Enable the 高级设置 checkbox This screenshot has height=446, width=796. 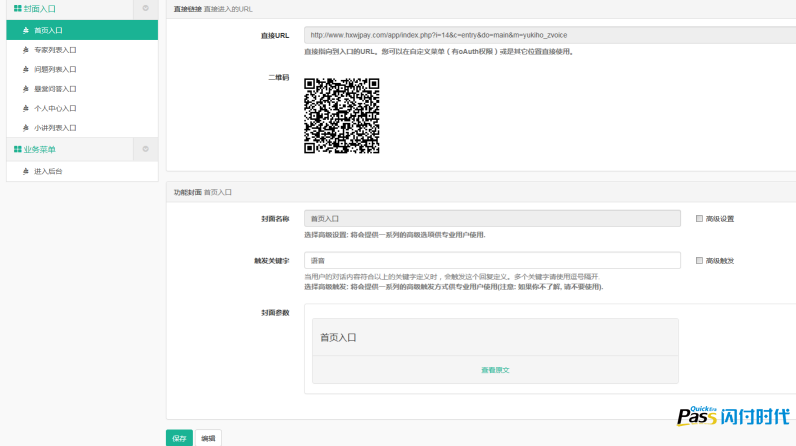click(700, 219)
